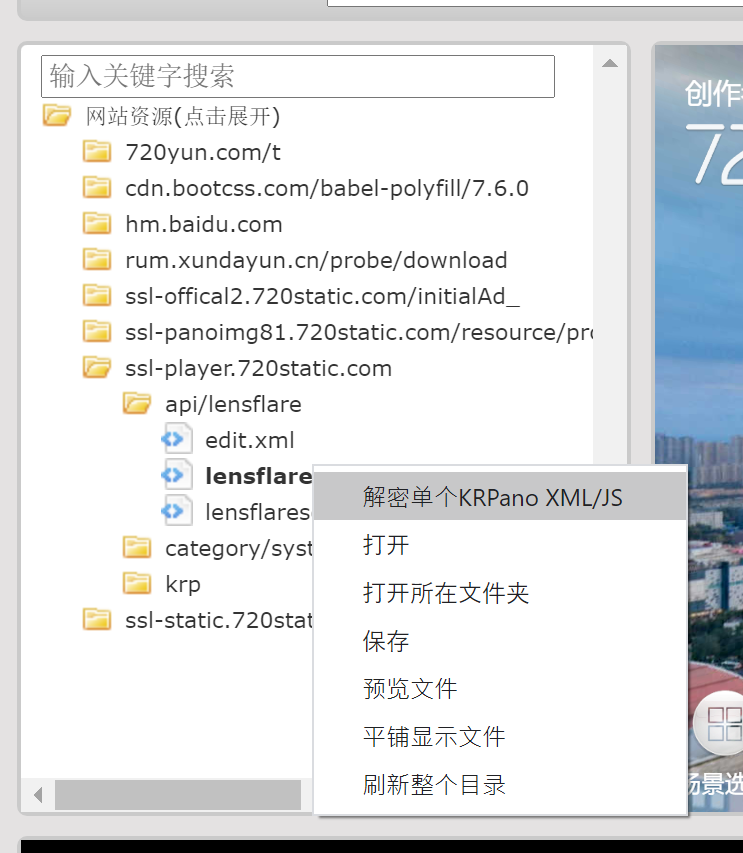This screenshot has width=743, height=853.
Task: Click 刷新整个目录 to refresh the directory
Action: (x=434, y=785)
